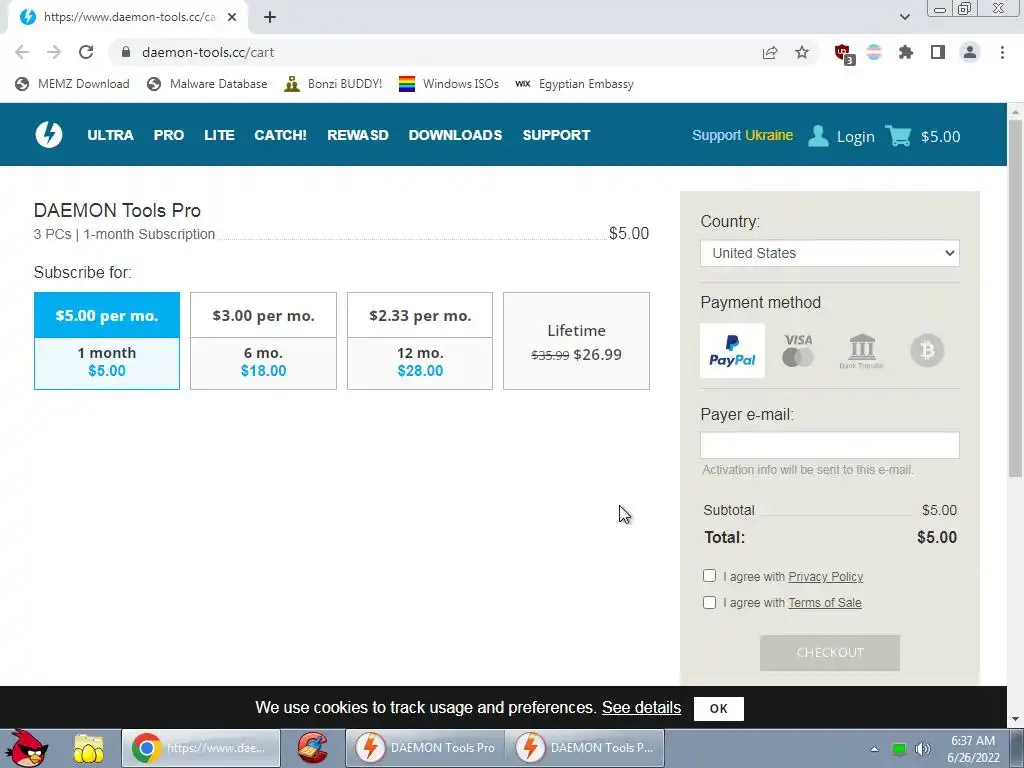Switch to Chrome taskbar window
This screenshot has width=1024, height=768.
[x=200, y=748]
